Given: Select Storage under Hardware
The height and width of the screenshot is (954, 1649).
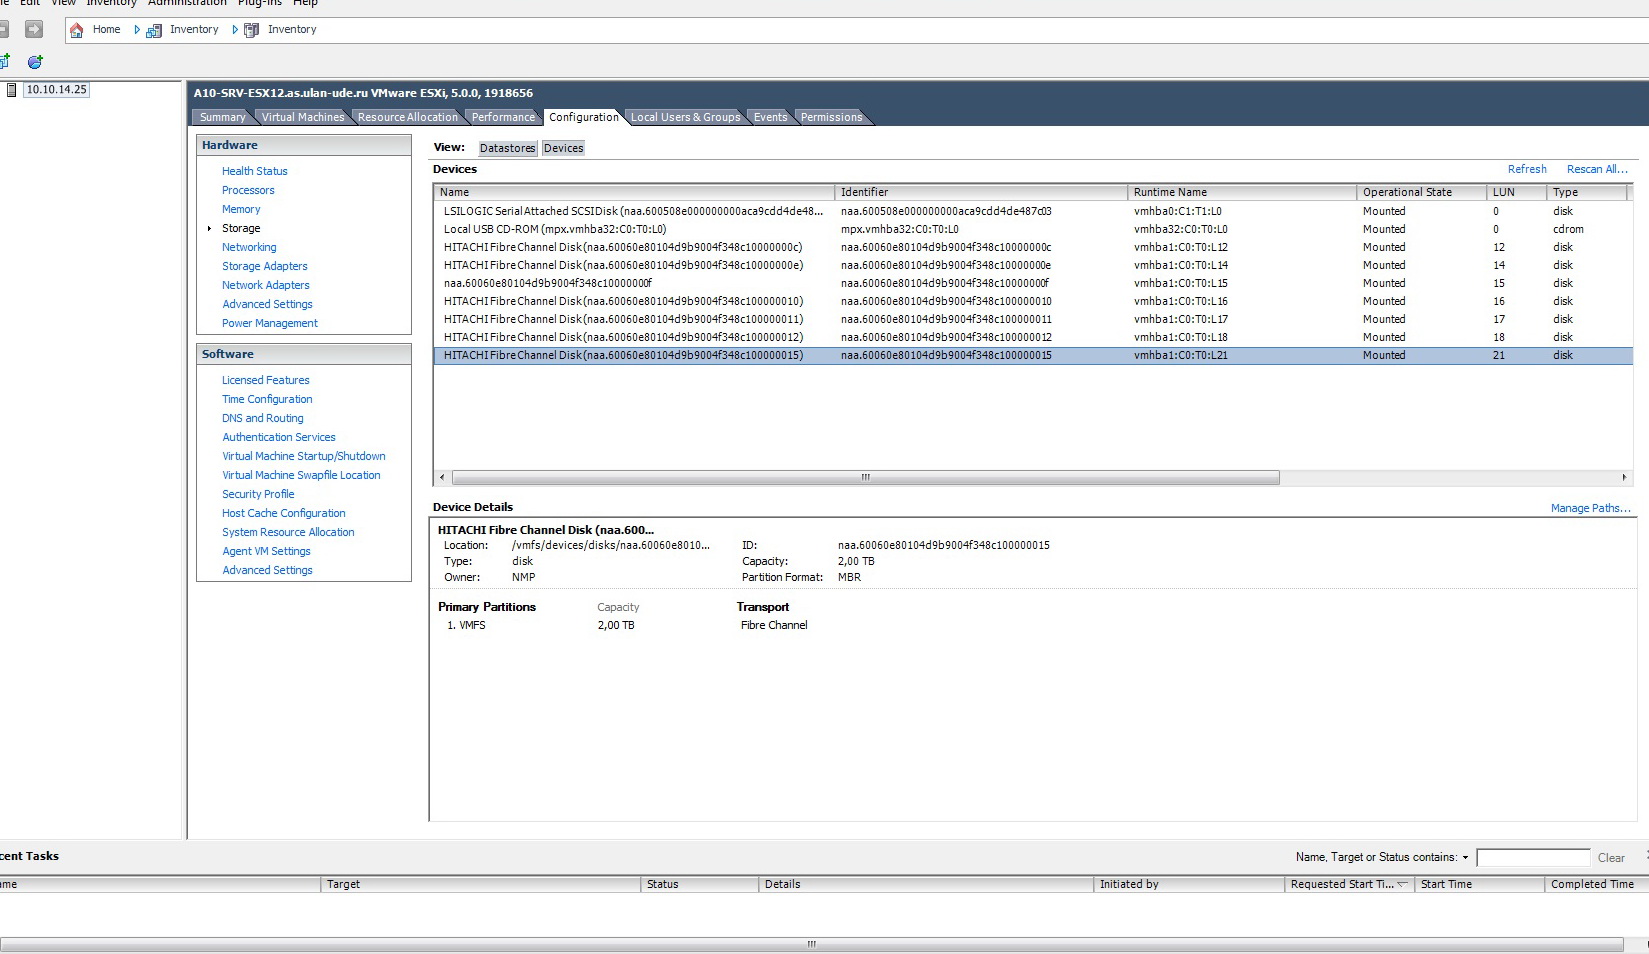Looking at the screenshot, I should (241, 228).
